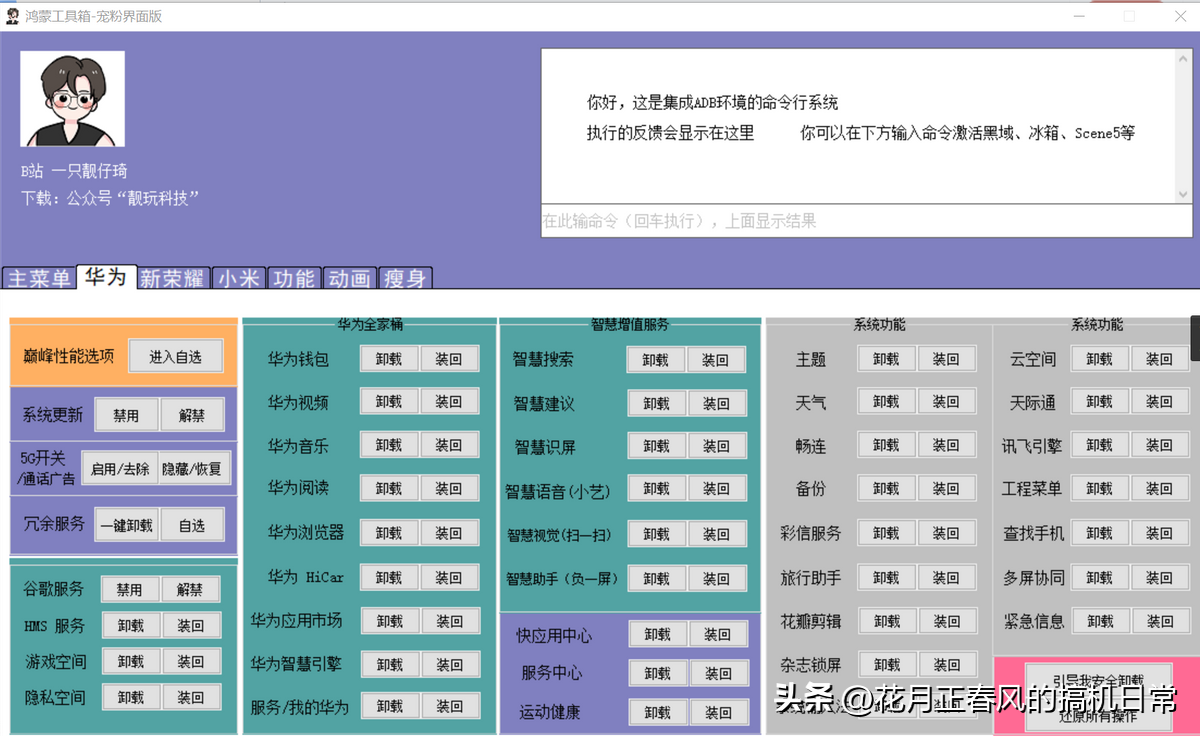The image size is (1200, 736).
Task: Uninstall 主题
Action: 886,358
